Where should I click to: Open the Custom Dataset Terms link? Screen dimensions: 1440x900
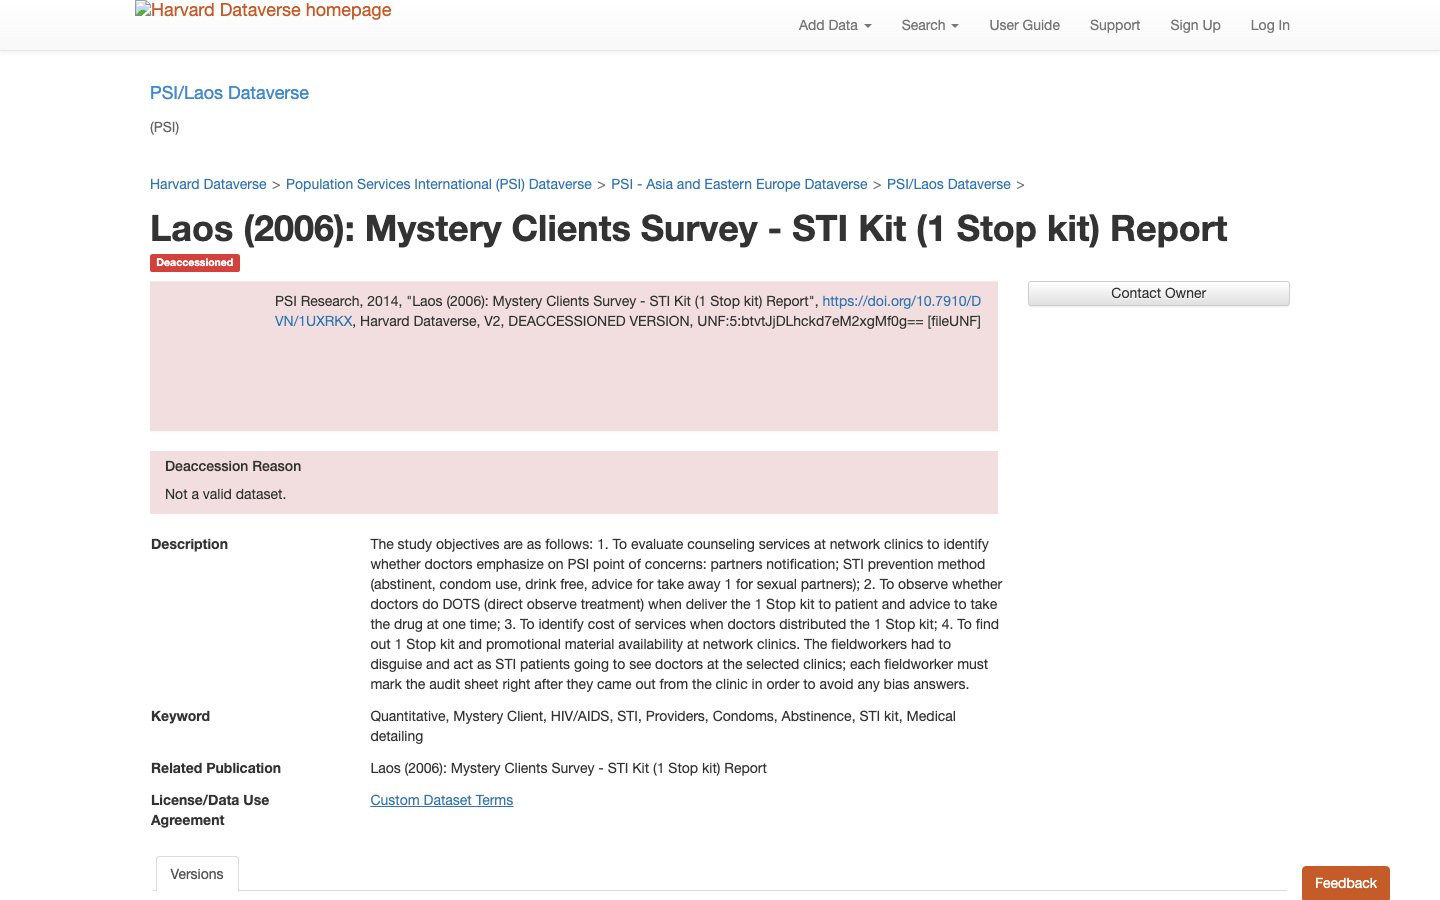click(x=442, y=800)
